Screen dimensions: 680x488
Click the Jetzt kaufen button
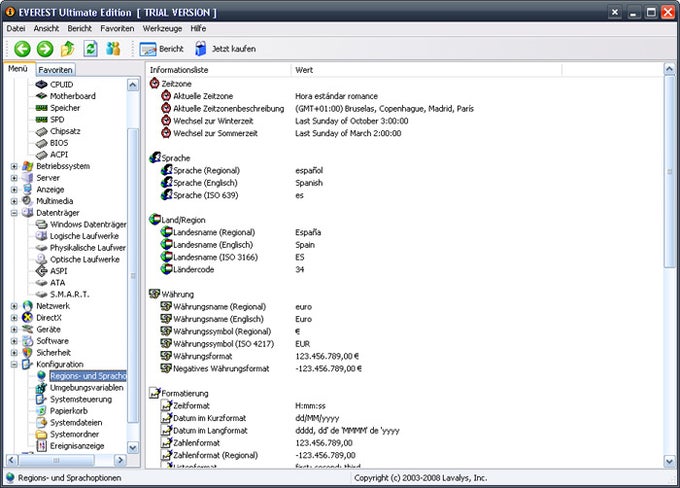pyautogui.click(x=225, y=49)
